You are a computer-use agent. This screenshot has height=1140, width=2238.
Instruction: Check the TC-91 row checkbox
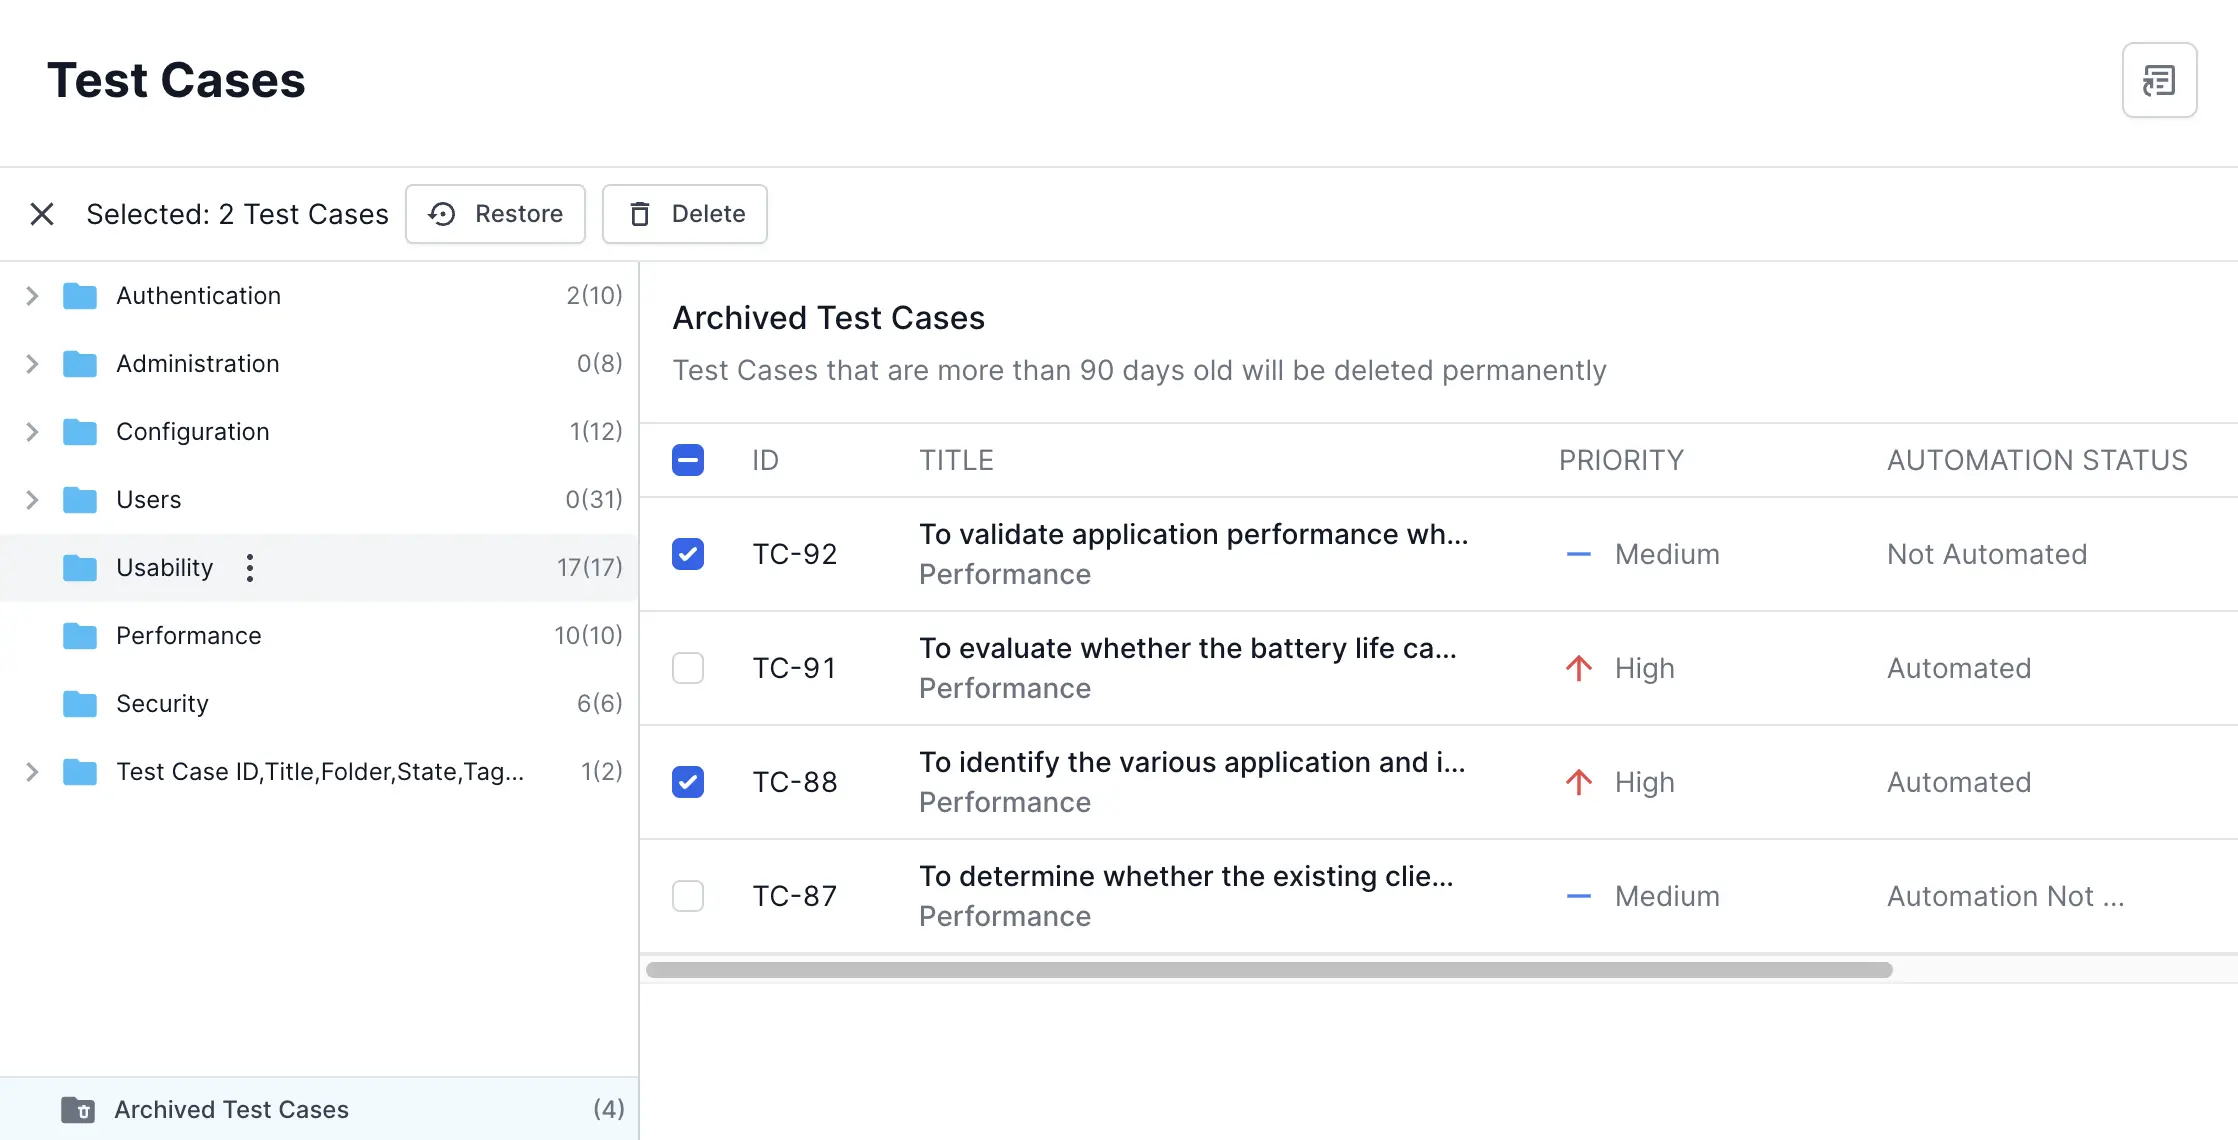(688, 668)
